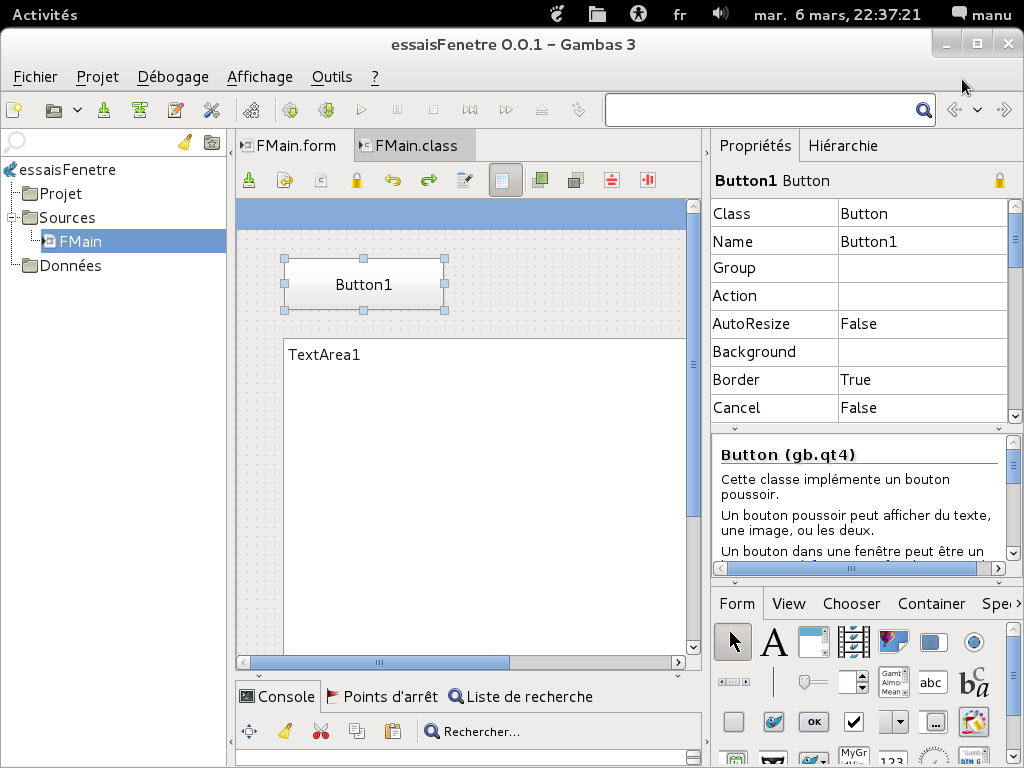Open the Points d'arrêt tab
Image resolution: width=1024 pixels, height=768 pixels.
(x=382, y=697)
